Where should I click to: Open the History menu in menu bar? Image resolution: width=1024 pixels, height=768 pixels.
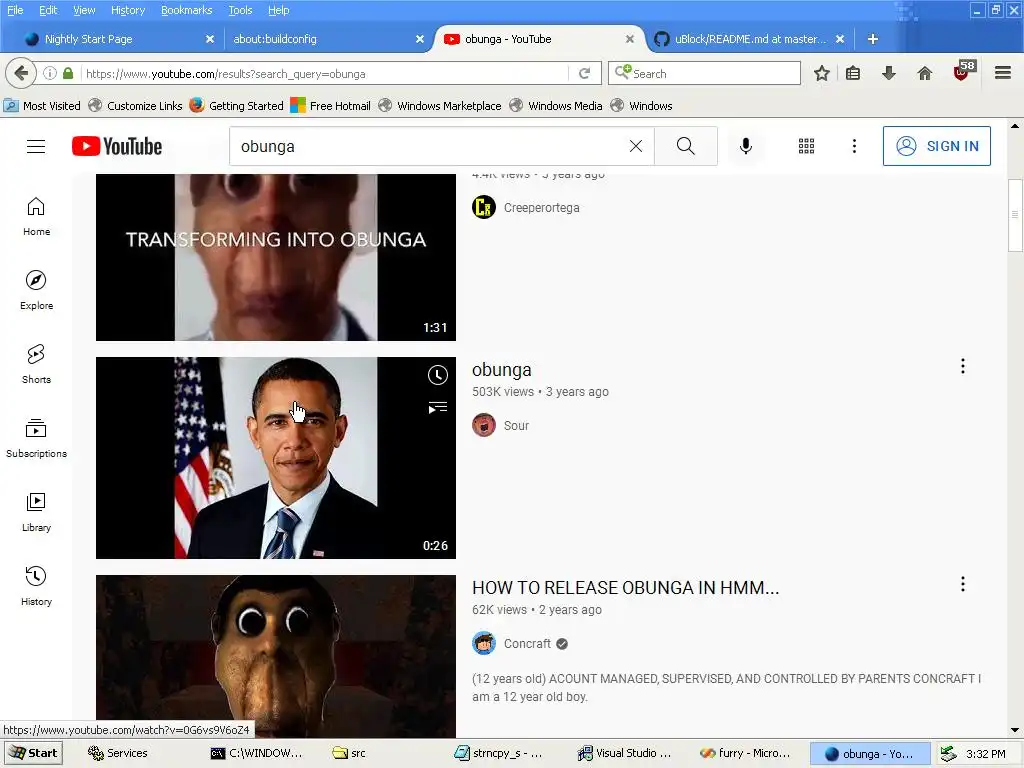tap(128, 10)
